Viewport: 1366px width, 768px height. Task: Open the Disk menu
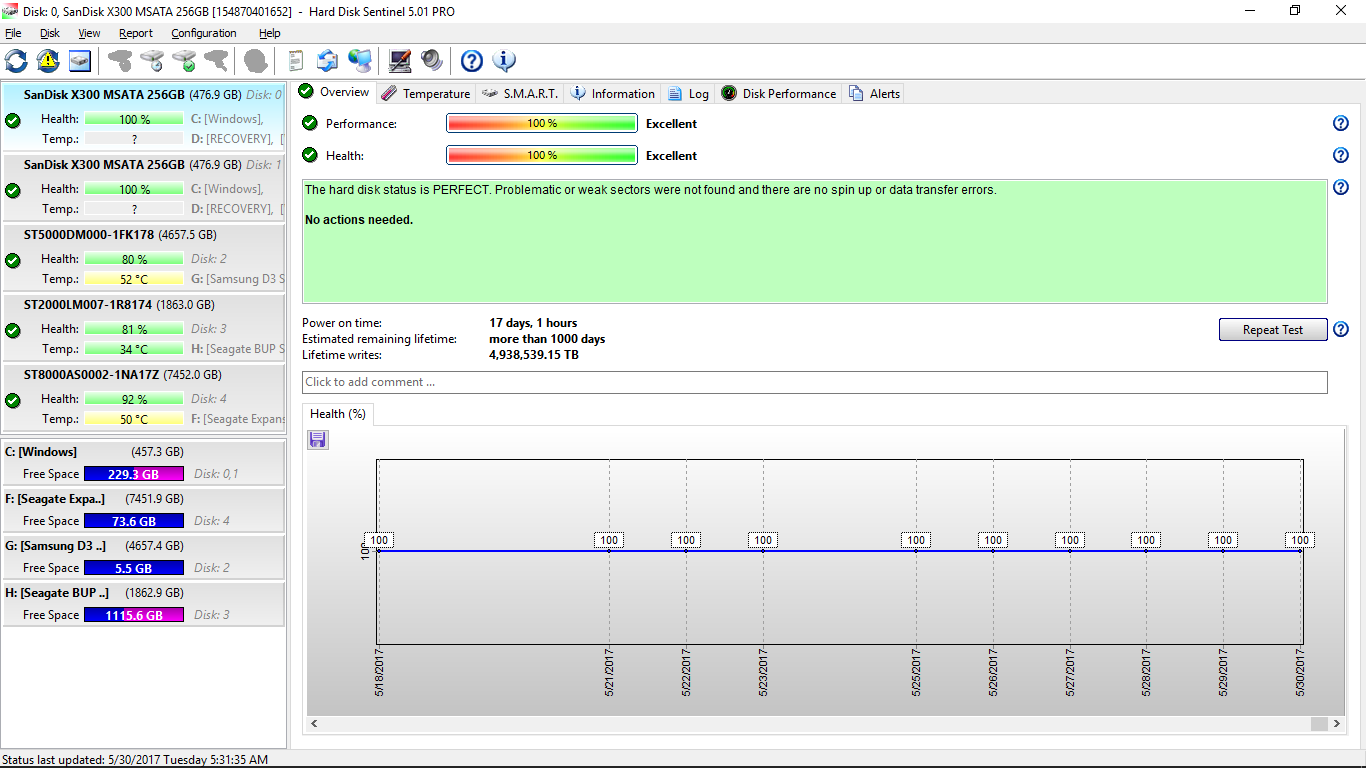click(50, 33)
